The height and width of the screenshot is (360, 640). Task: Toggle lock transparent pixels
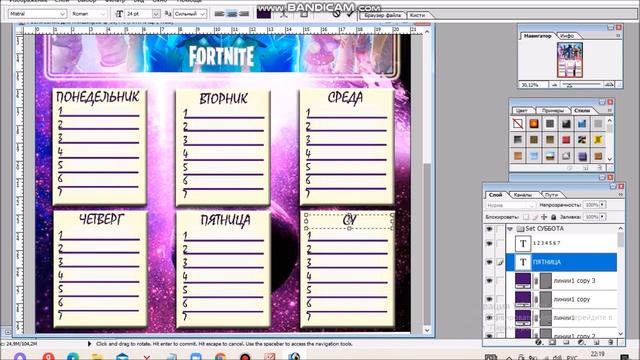click(x=526, y=217)
